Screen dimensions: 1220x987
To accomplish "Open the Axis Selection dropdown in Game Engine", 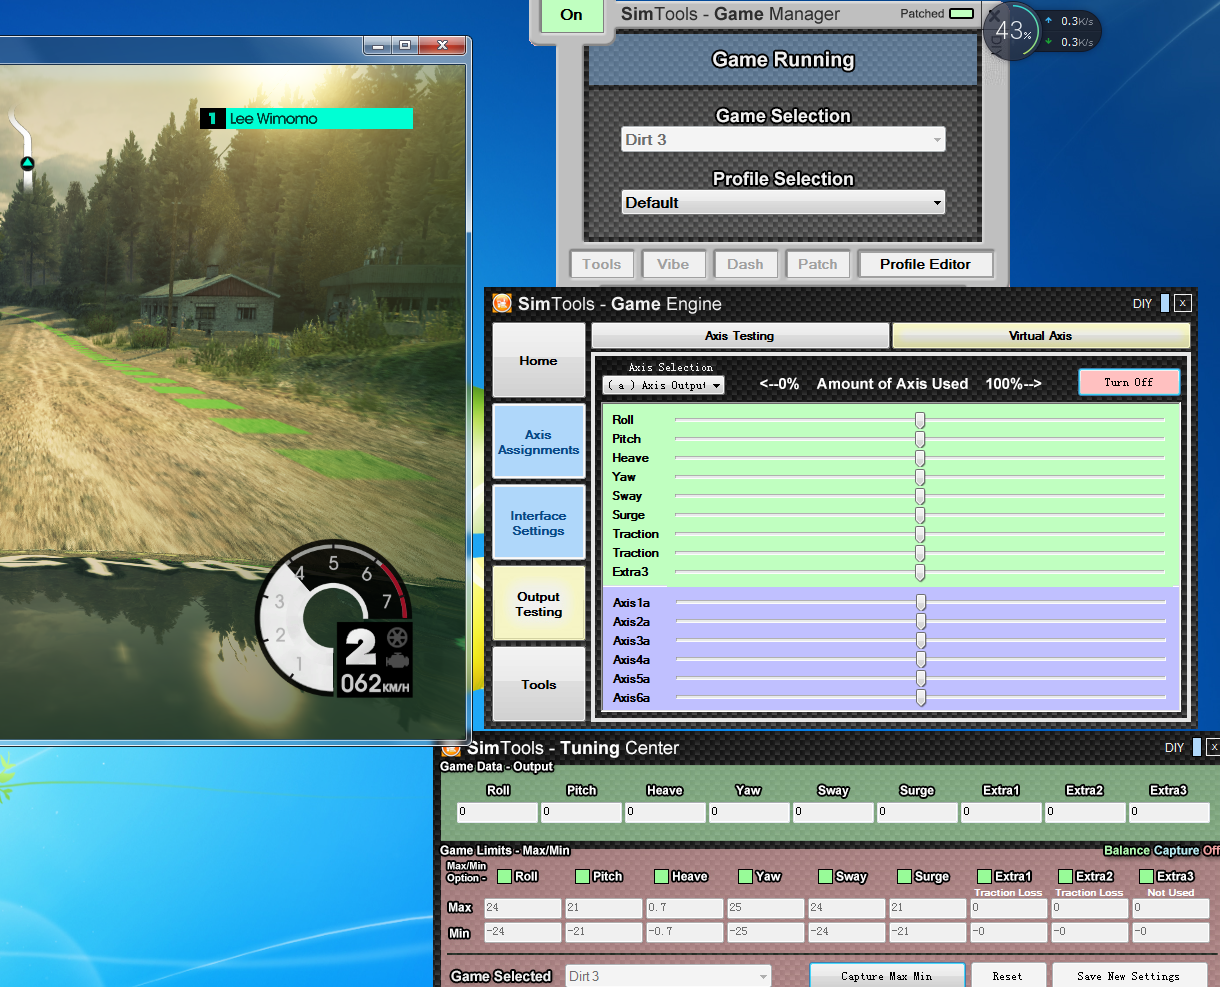I will (x=663, y=385).
